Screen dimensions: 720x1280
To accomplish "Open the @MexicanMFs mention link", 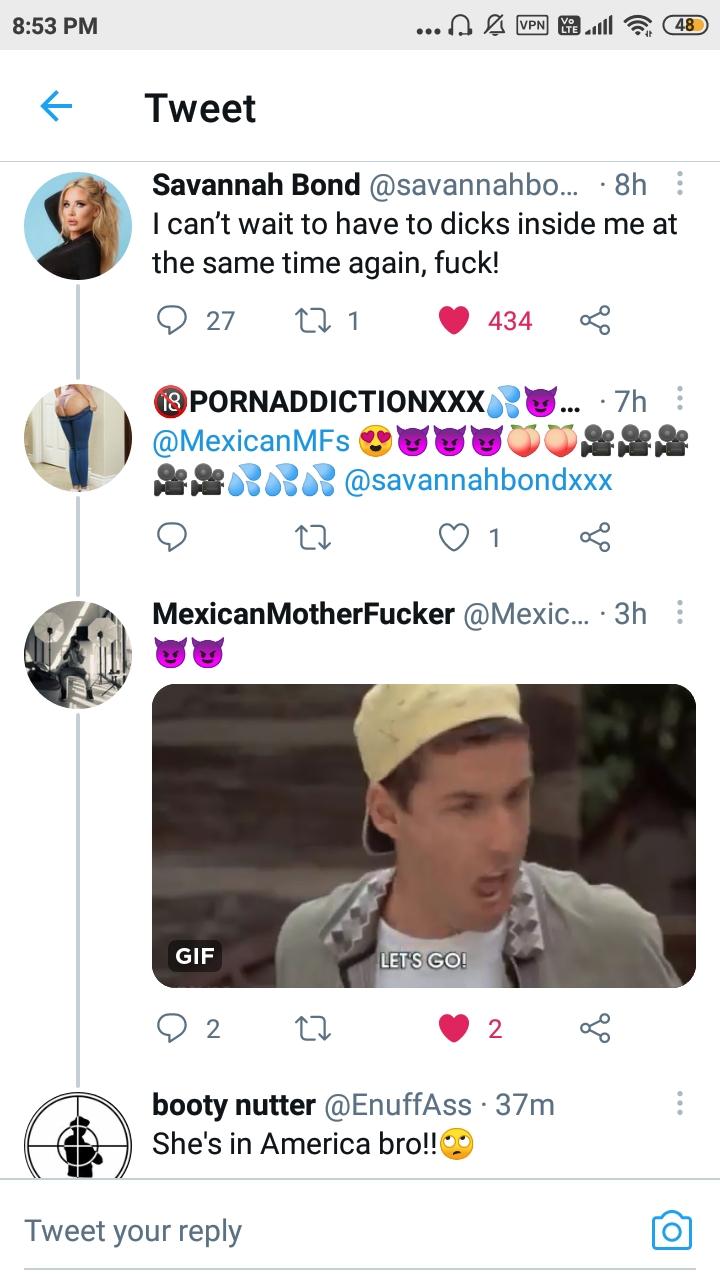I will click(x=251, y=441).
